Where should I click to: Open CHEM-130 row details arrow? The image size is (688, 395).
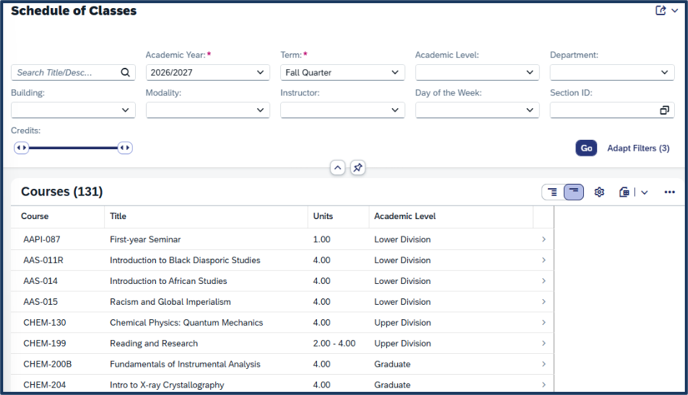click(x=543, y=323)
